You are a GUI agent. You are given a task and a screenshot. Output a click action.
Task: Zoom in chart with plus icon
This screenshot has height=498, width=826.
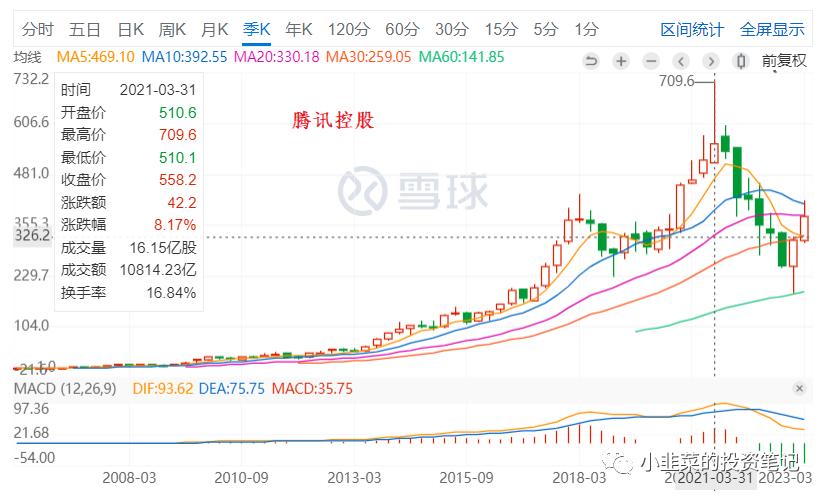[622, 62]
